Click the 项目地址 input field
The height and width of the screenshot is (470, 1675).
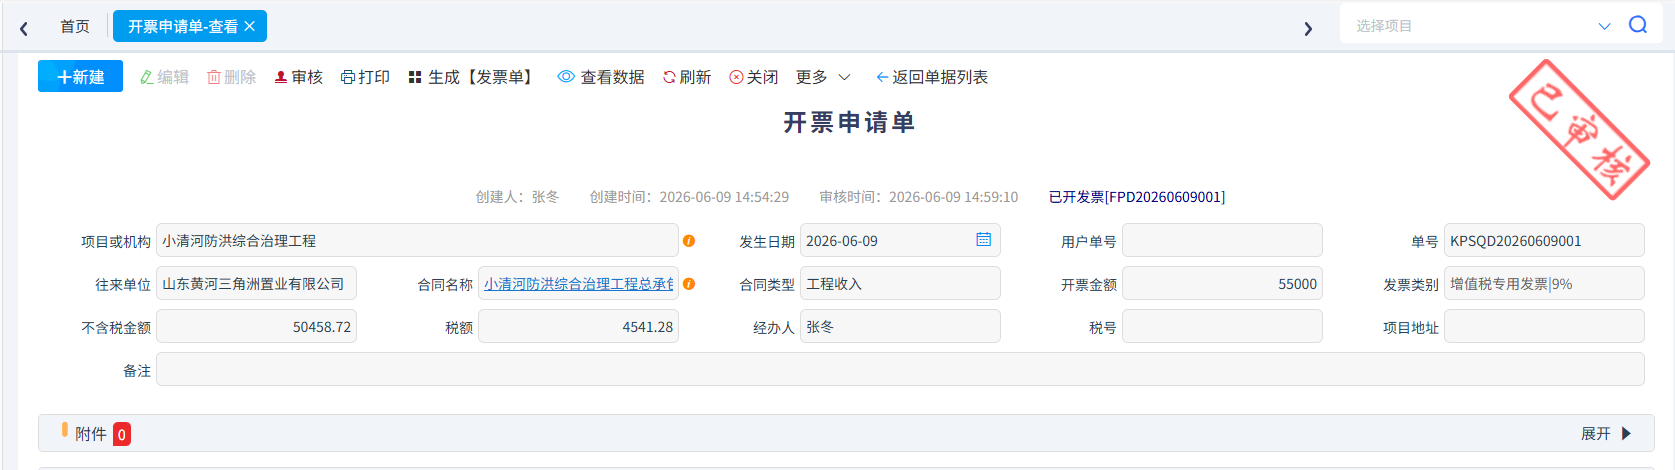pyautogui.click(x=1544, y=326)
